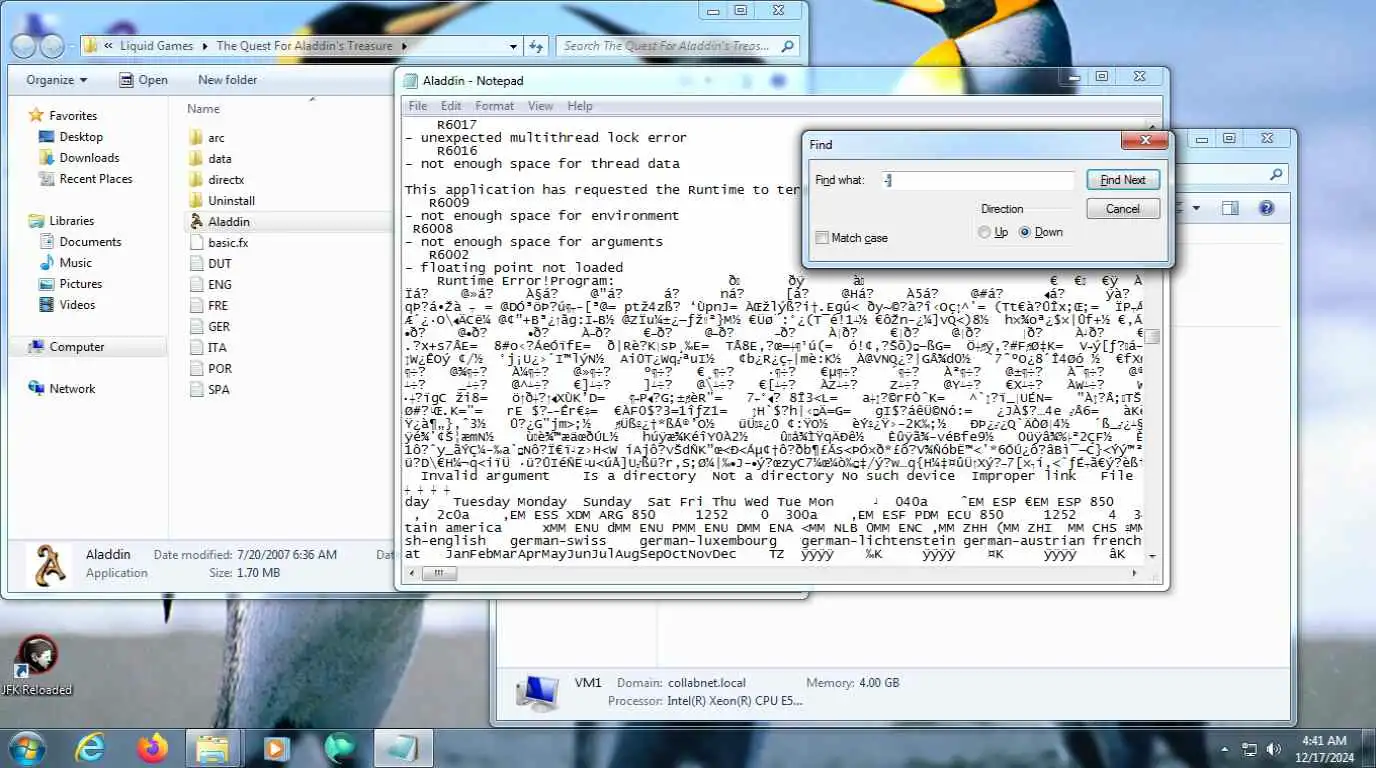The image size is (1376, 768).
Task: Open Notepad View menu
Action: [x=540, y=106]
